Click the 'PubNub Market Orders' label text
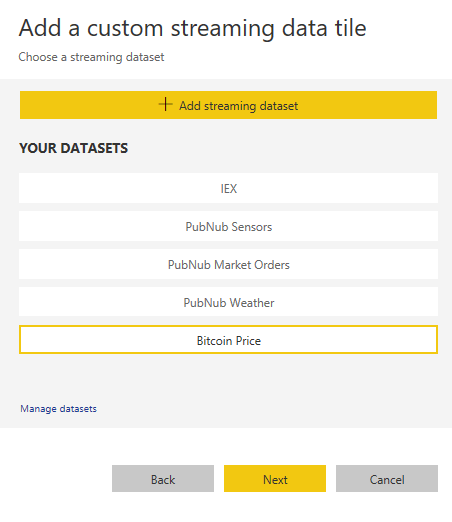This screenshot has width=452, height=522. 229,265
